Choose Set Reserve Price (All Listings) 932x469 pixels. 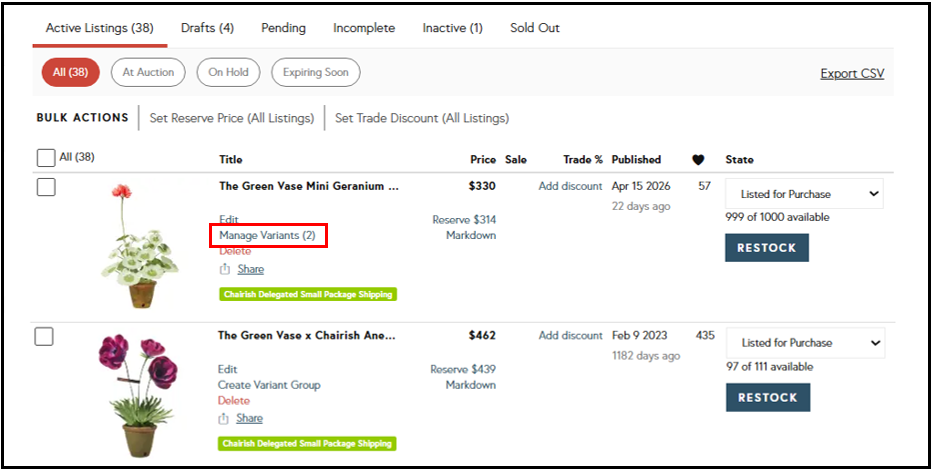(x=232, y=118)
